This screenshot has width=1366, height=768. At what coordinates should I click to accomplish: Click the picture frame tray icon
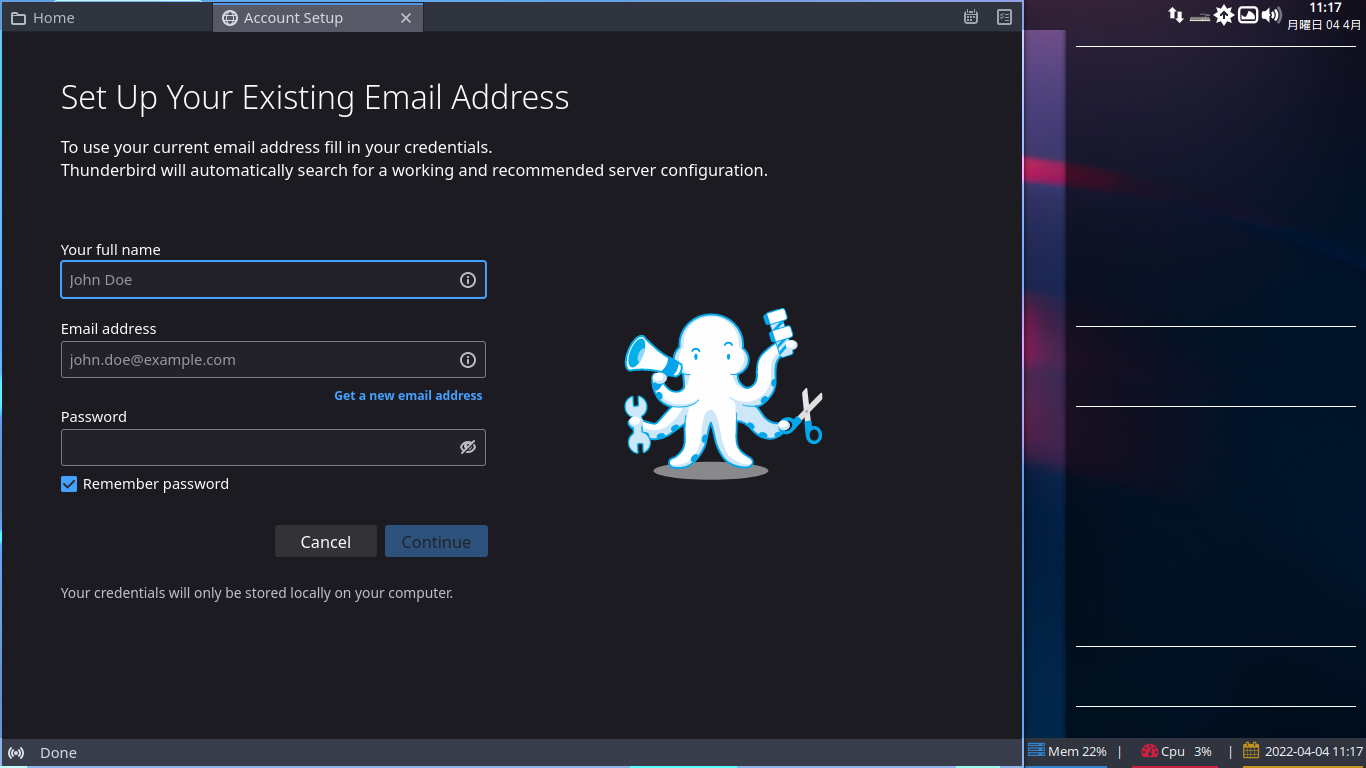point(1248,15)
